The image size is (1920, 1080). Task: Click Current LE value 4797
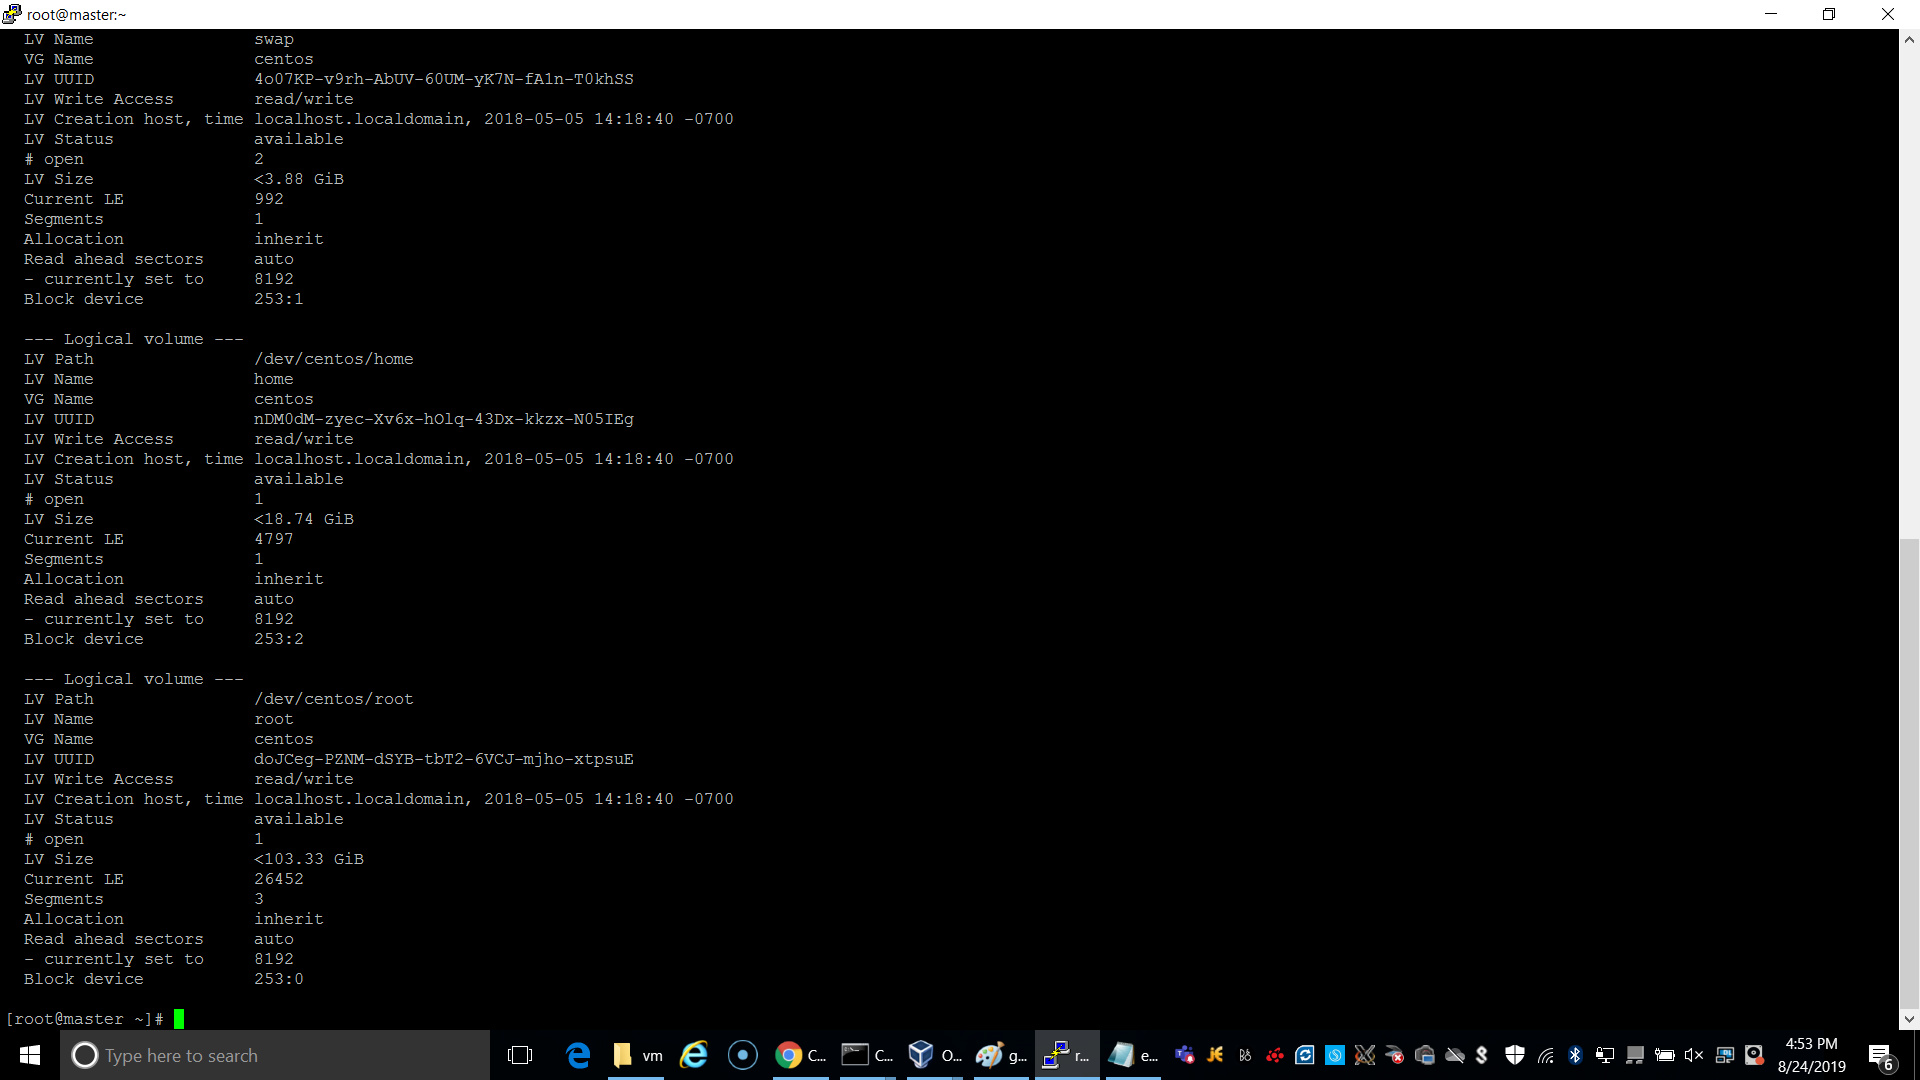coord(273,539)
